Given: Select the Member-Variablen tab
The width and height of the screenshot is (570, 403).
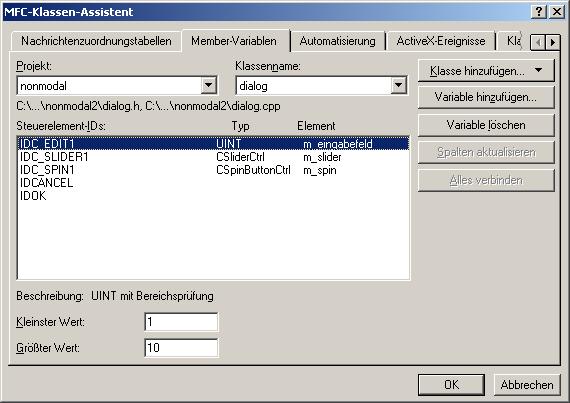Looking at the screenshot, I should tap(234, 41).
